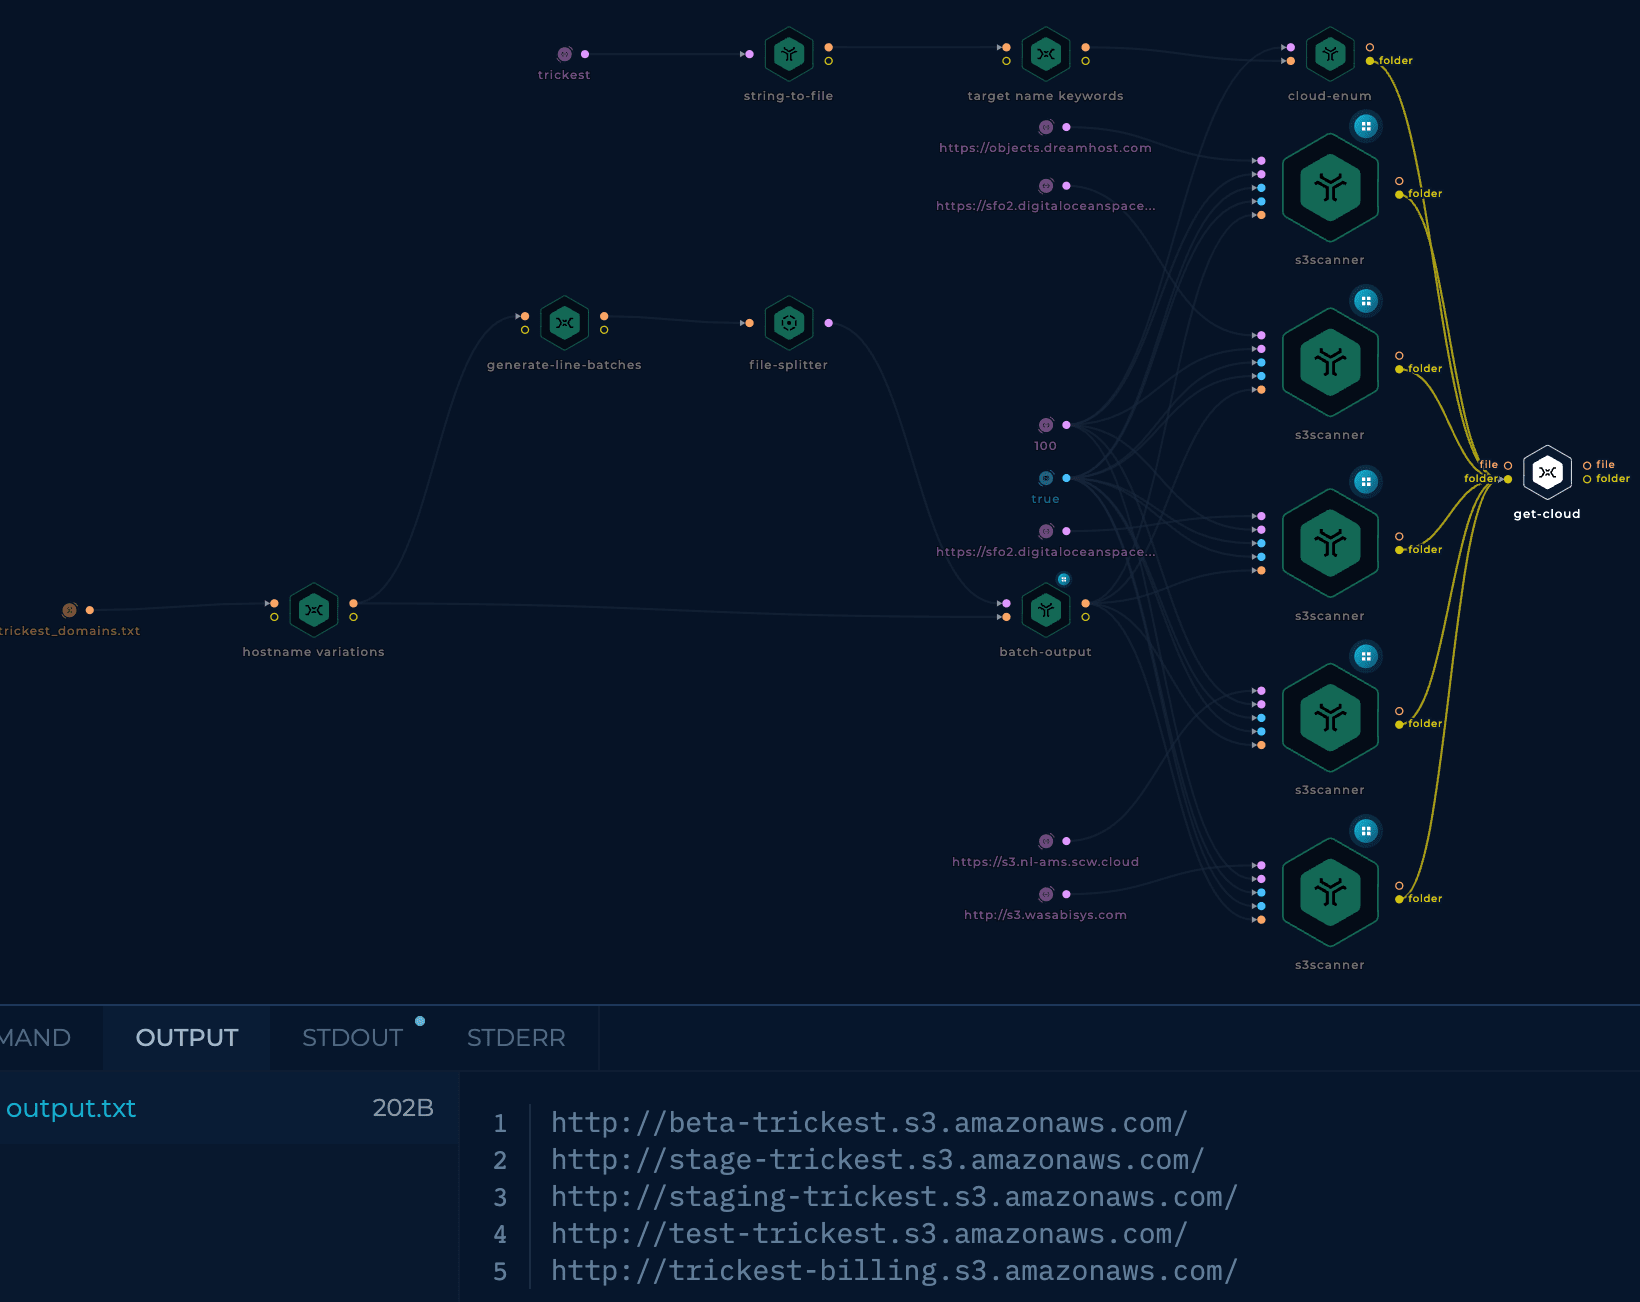Viewport: 1640px width, 1302px height.
Task: Click the 'https://objects.dreamhost.com' label text
Action: click(1046, 148)
